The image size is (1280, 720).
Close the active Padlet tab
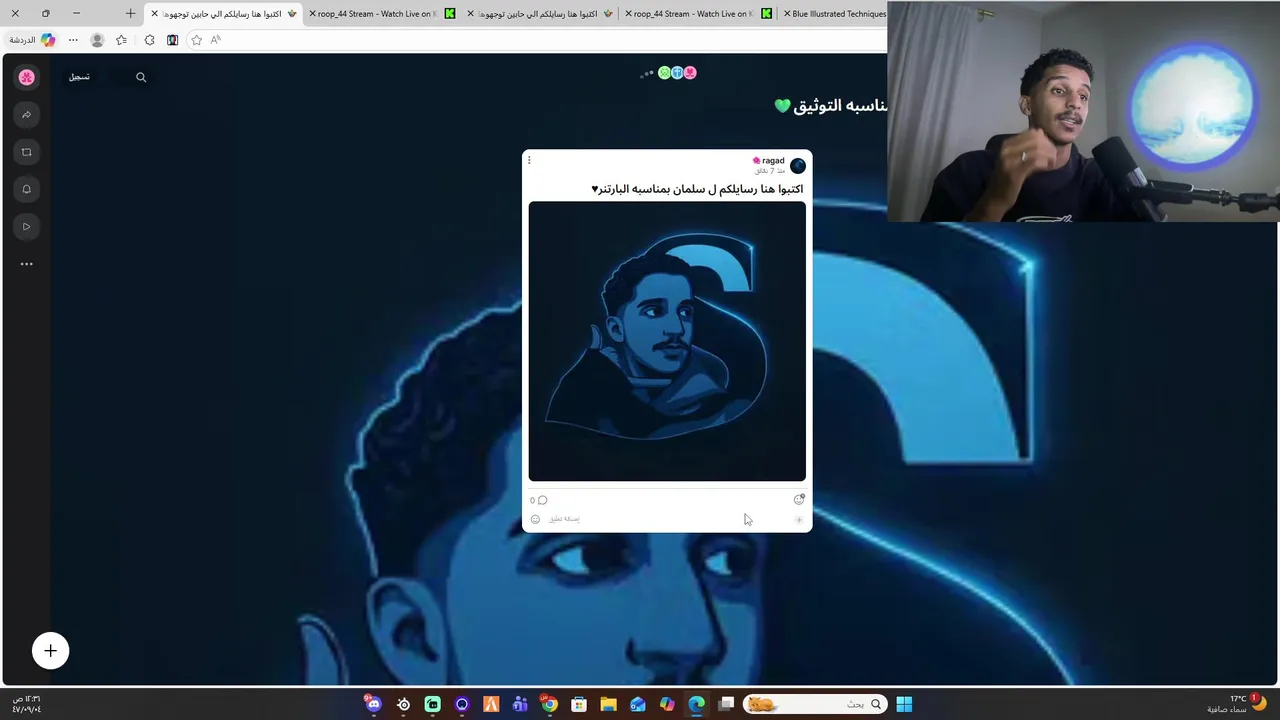(x=154, y=14)
